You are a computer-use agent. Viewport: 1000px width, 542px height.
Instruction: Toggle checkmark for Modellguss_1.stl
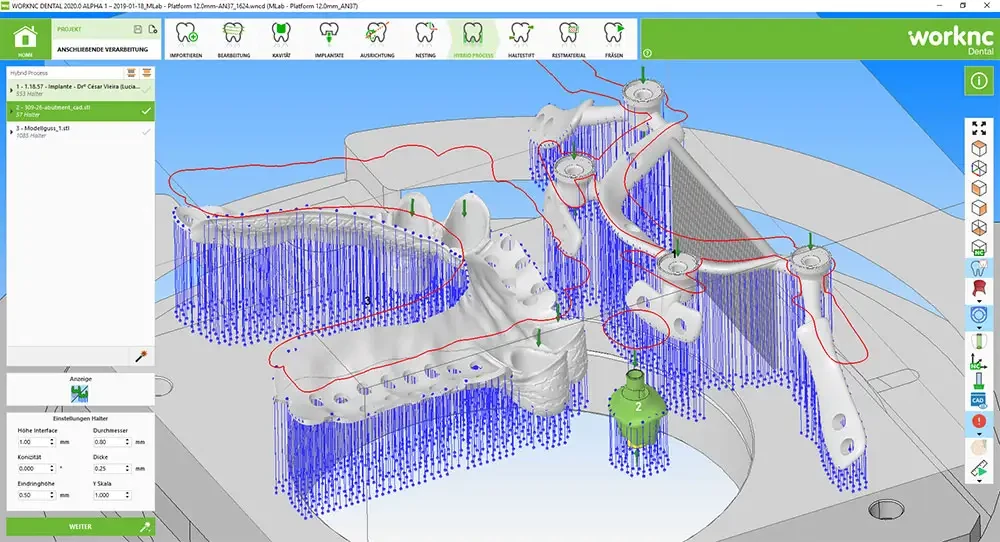tap(146, 131)
